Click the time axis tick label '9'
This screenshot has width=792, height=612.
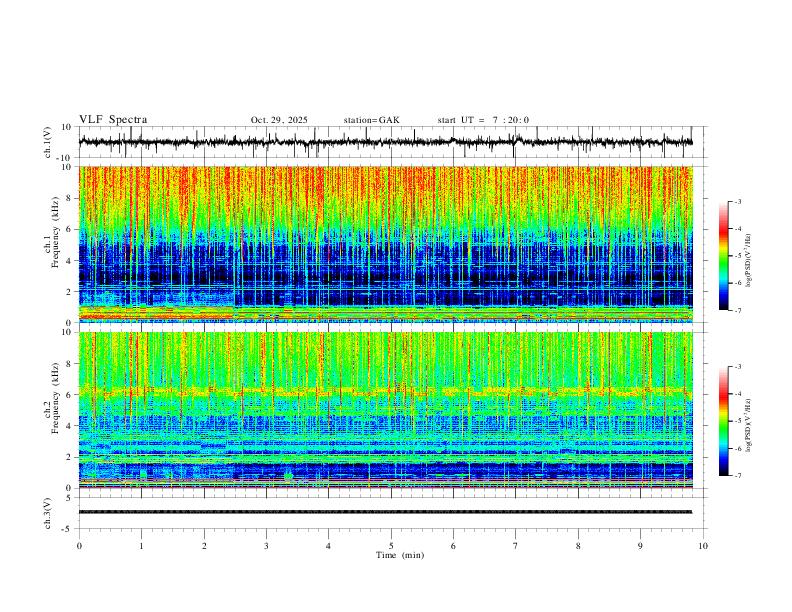(x=640, y=546)
